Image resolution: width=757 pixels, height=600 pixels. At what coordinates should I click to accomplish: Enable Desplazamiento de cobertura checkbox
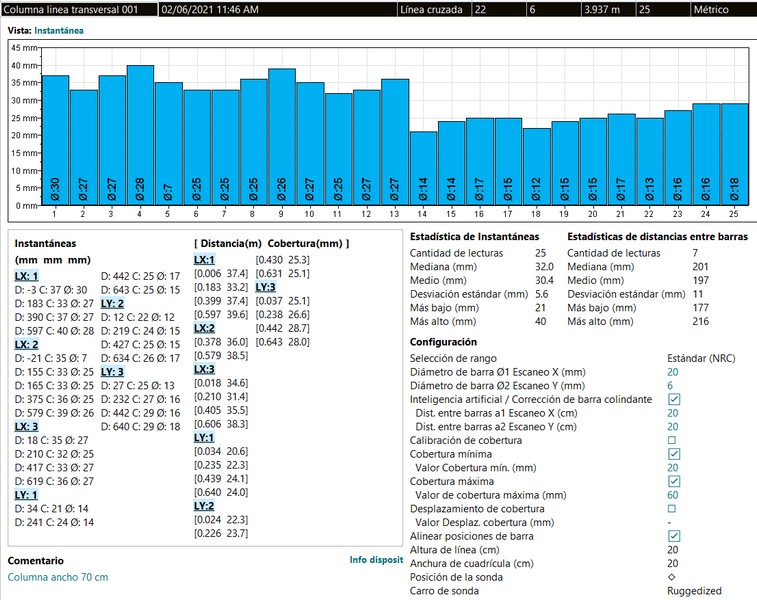pos(672,509)
